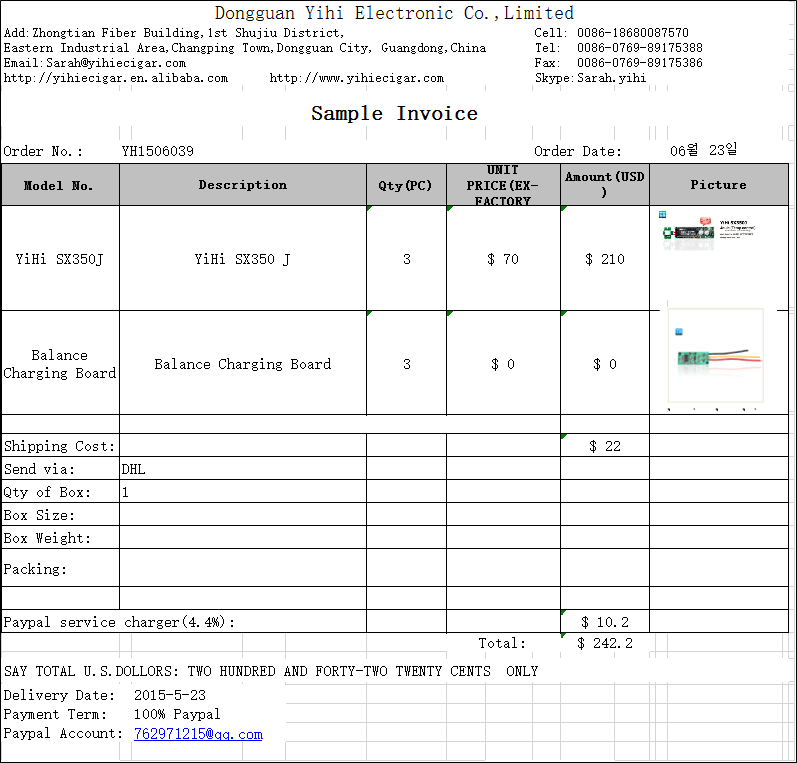This screenshot has width=797, height=763.
Task: Click the 'UNIT PRICE(EX-FACTORY' column header
Action: tap(503, 185)
